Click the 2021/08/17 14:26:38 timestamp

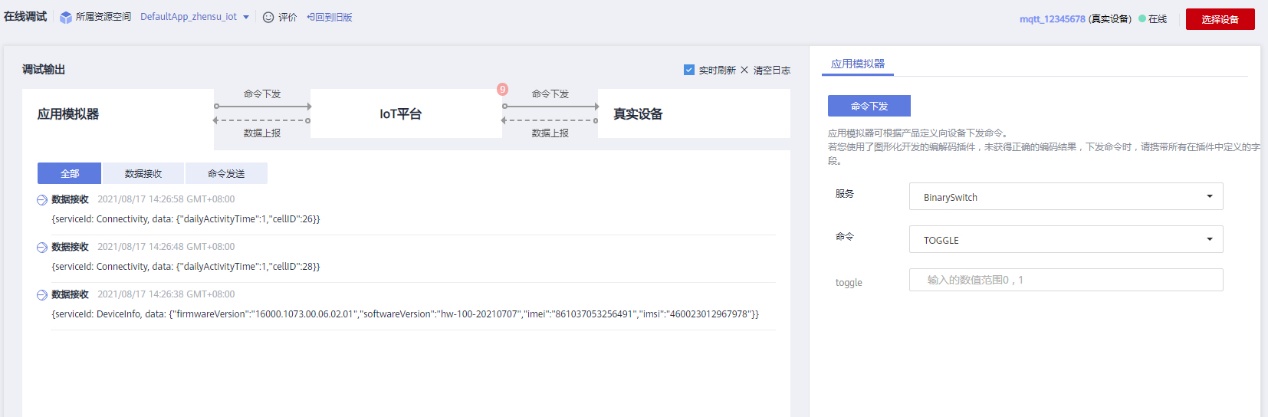pyautogui.click(x=166, y=295)
